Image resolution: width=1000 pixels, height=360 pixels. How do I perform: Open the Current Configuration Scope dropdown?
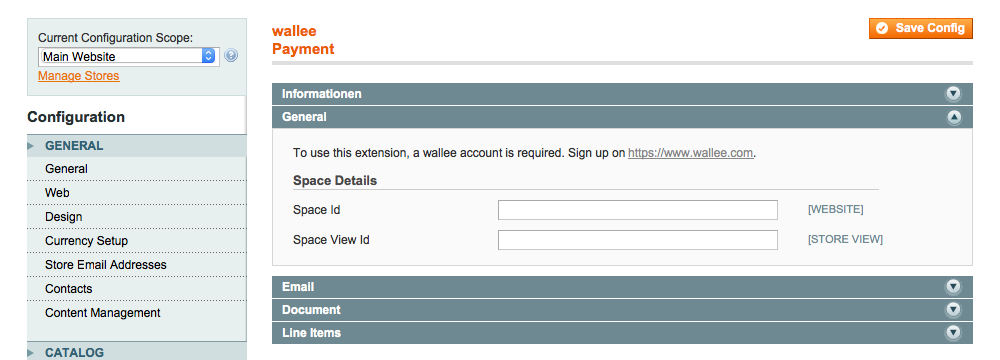click(129, 56)
